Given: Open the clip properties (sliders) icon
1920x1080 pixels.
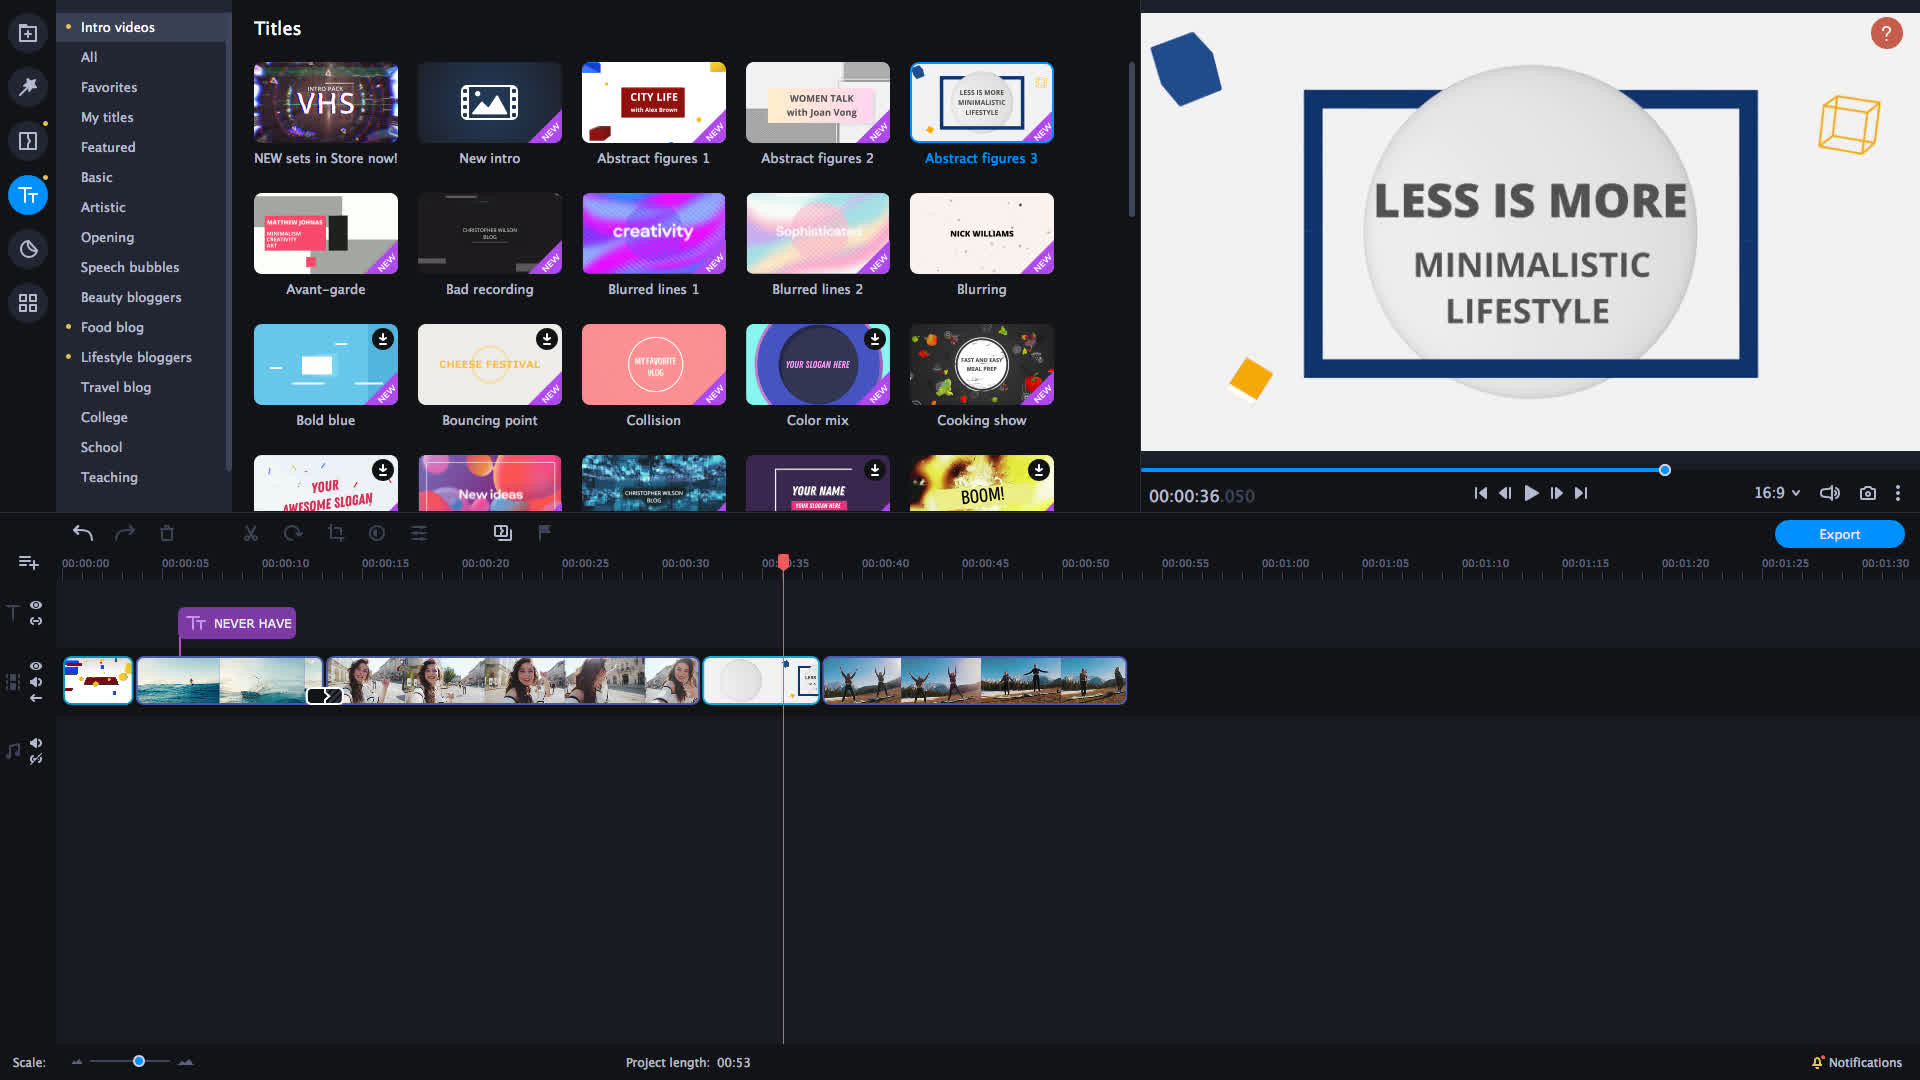Looking at the screenshot, I should pyautogui.click(x=419, y=533).
